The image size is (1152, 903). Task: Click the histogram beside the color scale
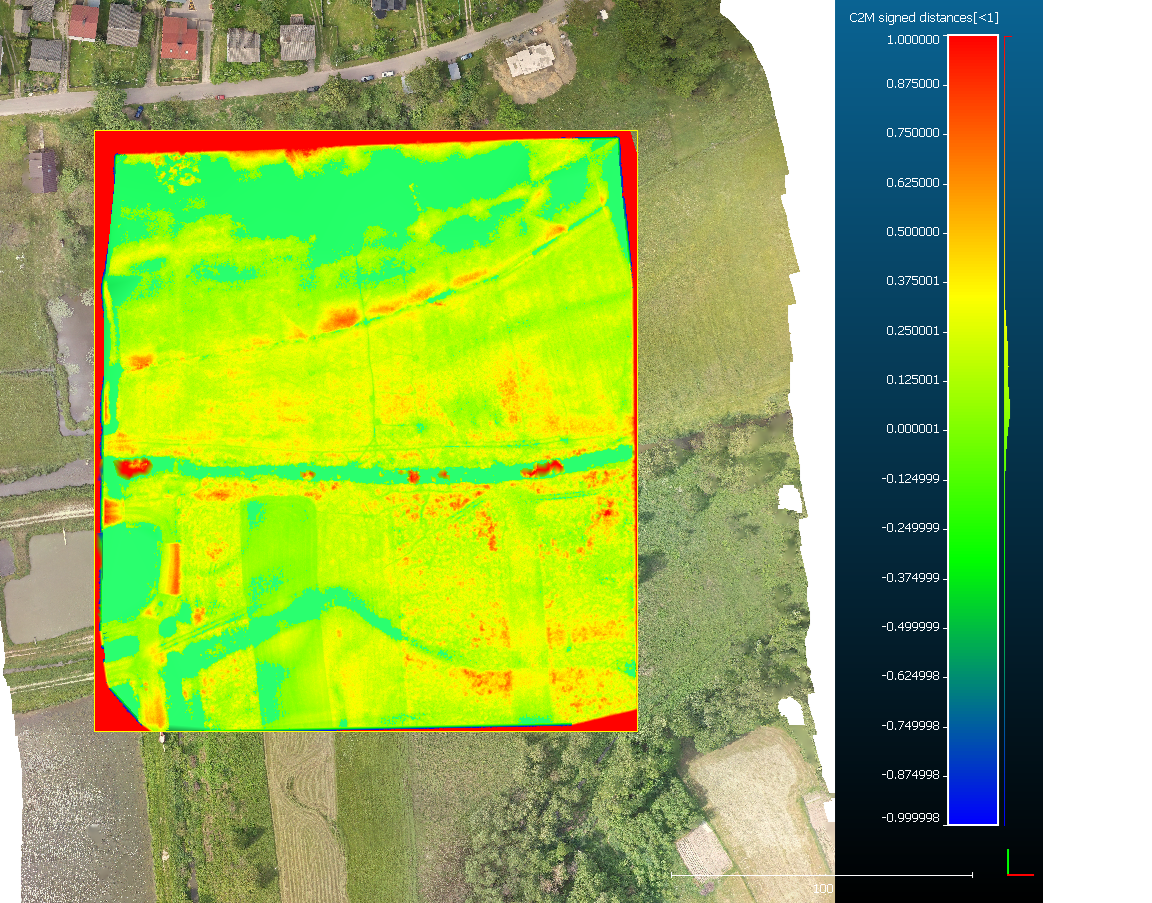pos(1007,430)
